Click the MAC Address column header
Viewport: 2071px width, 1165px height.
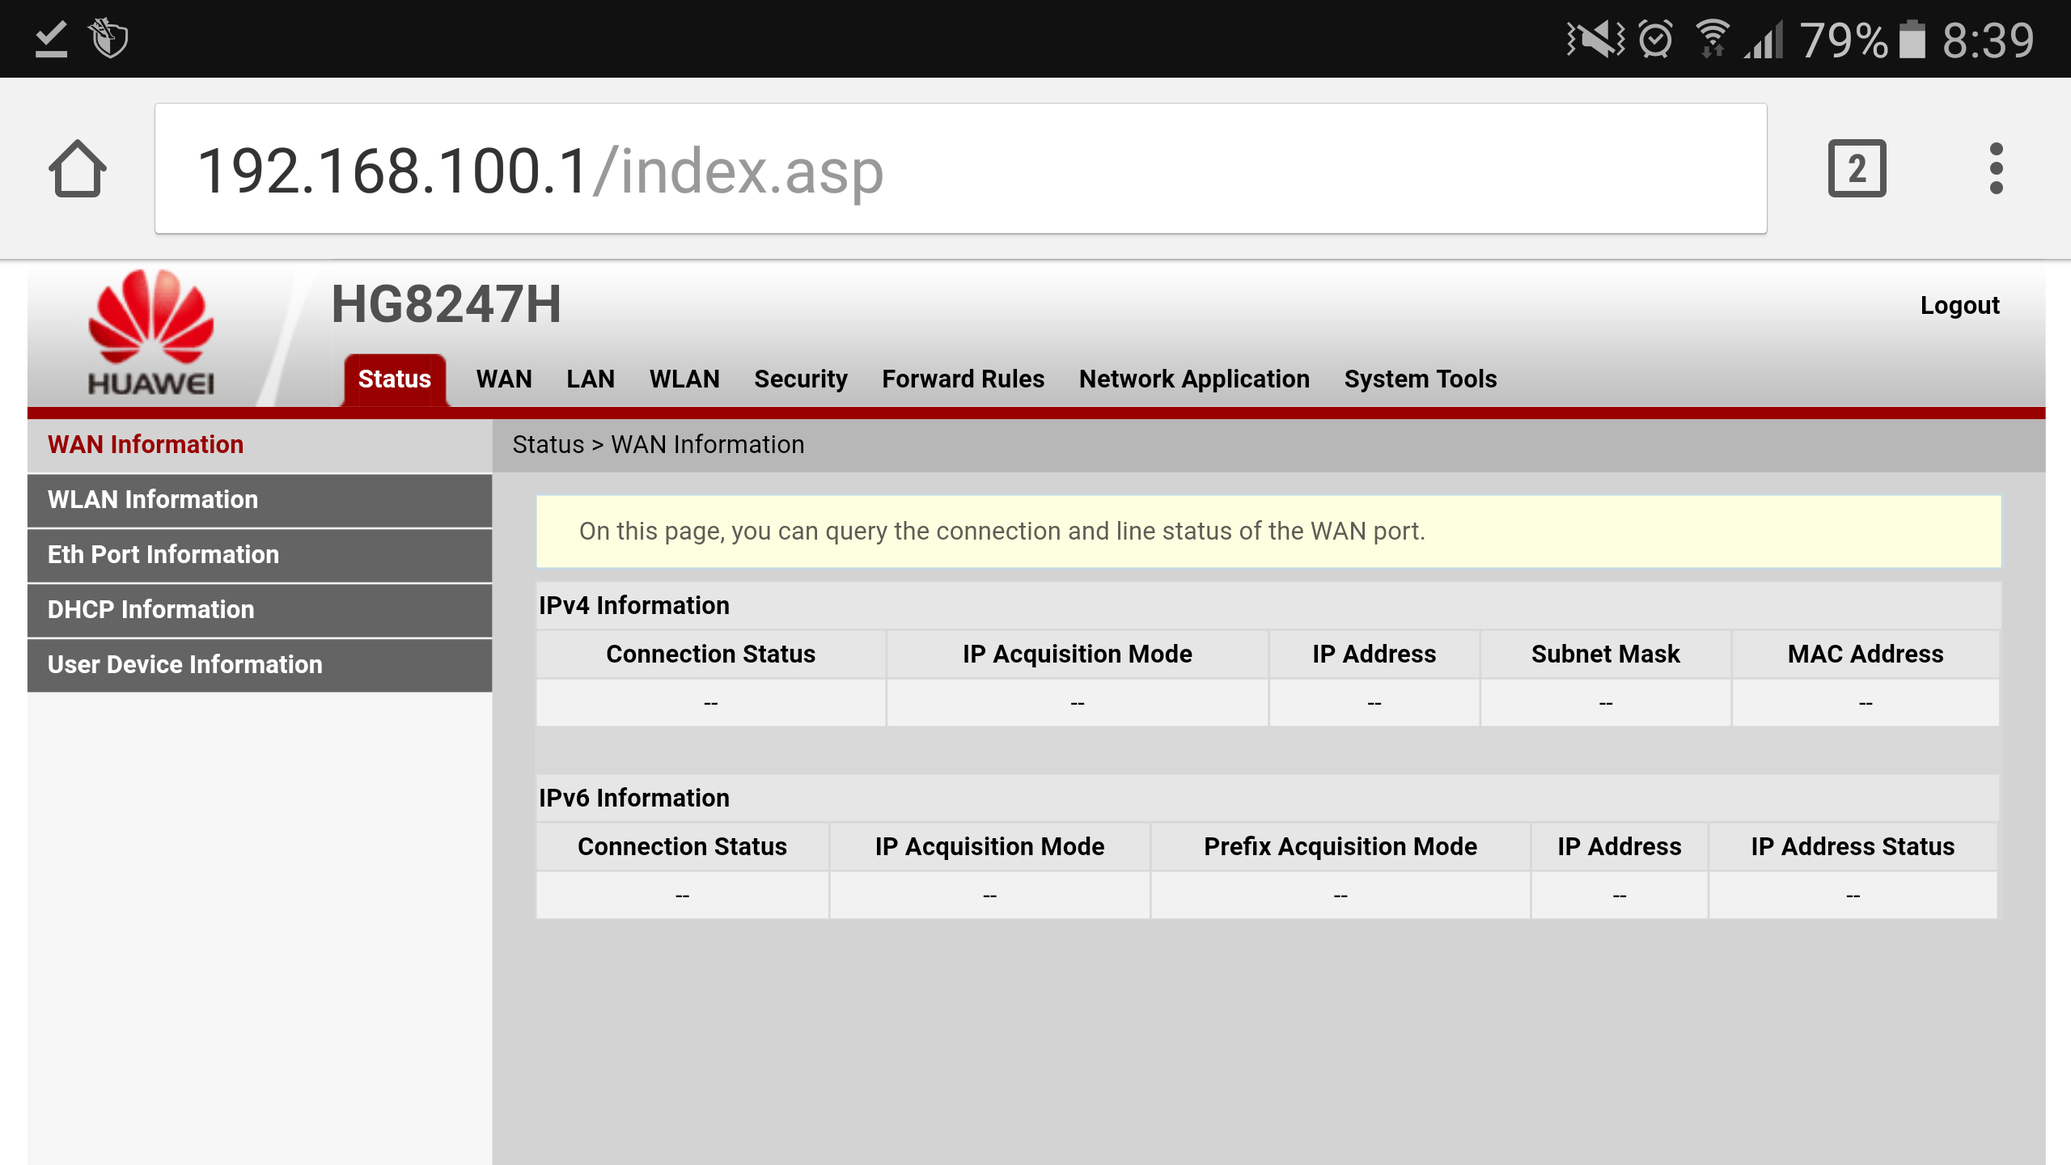(1865, 654)
